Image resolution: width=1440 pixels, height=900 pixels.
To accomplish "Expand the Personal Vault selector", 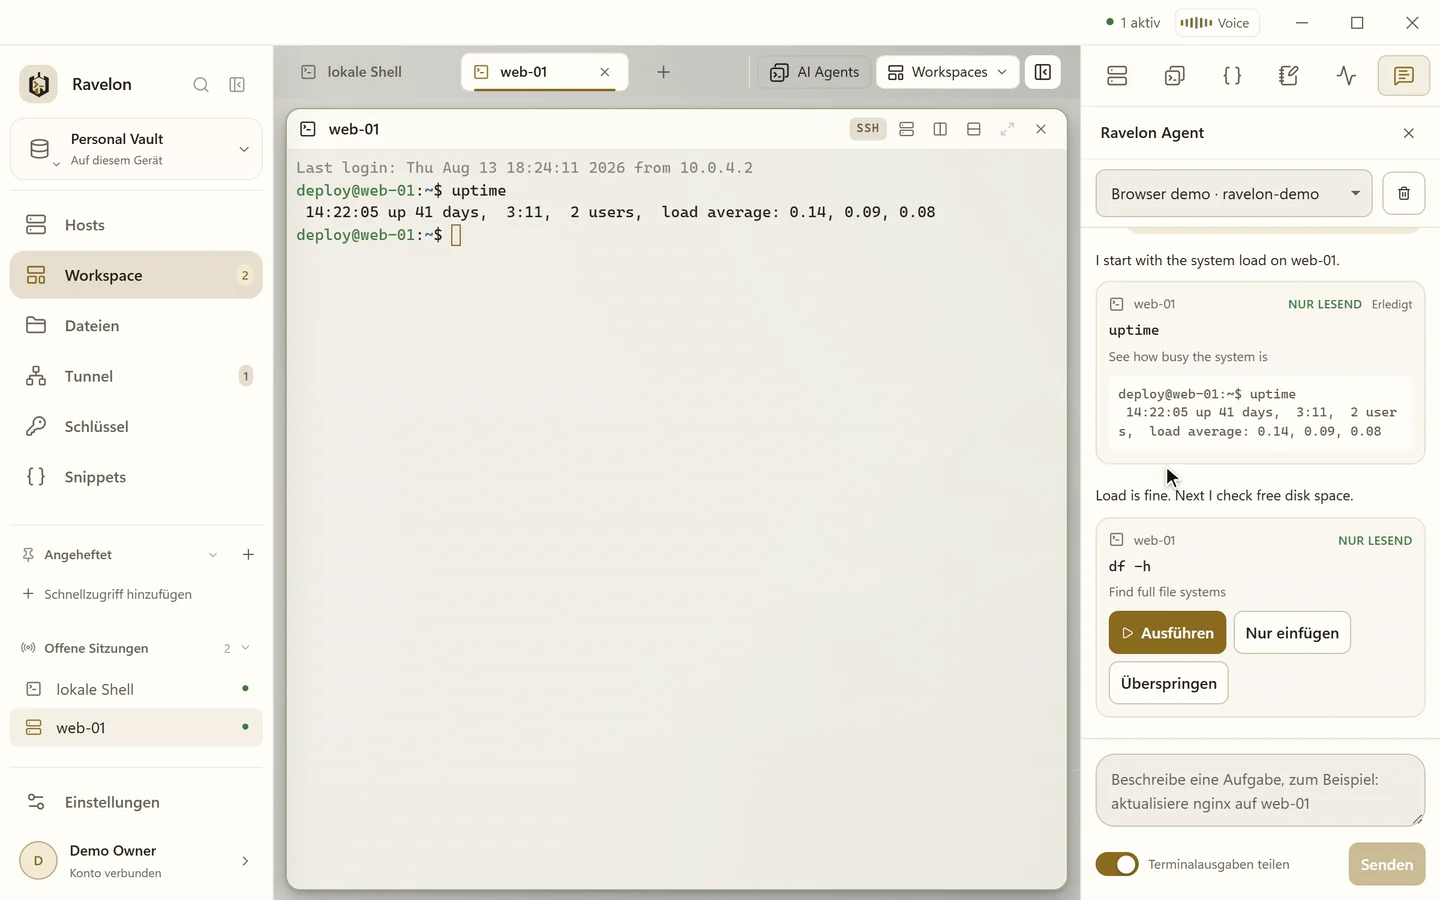I will tap(136, 149).
